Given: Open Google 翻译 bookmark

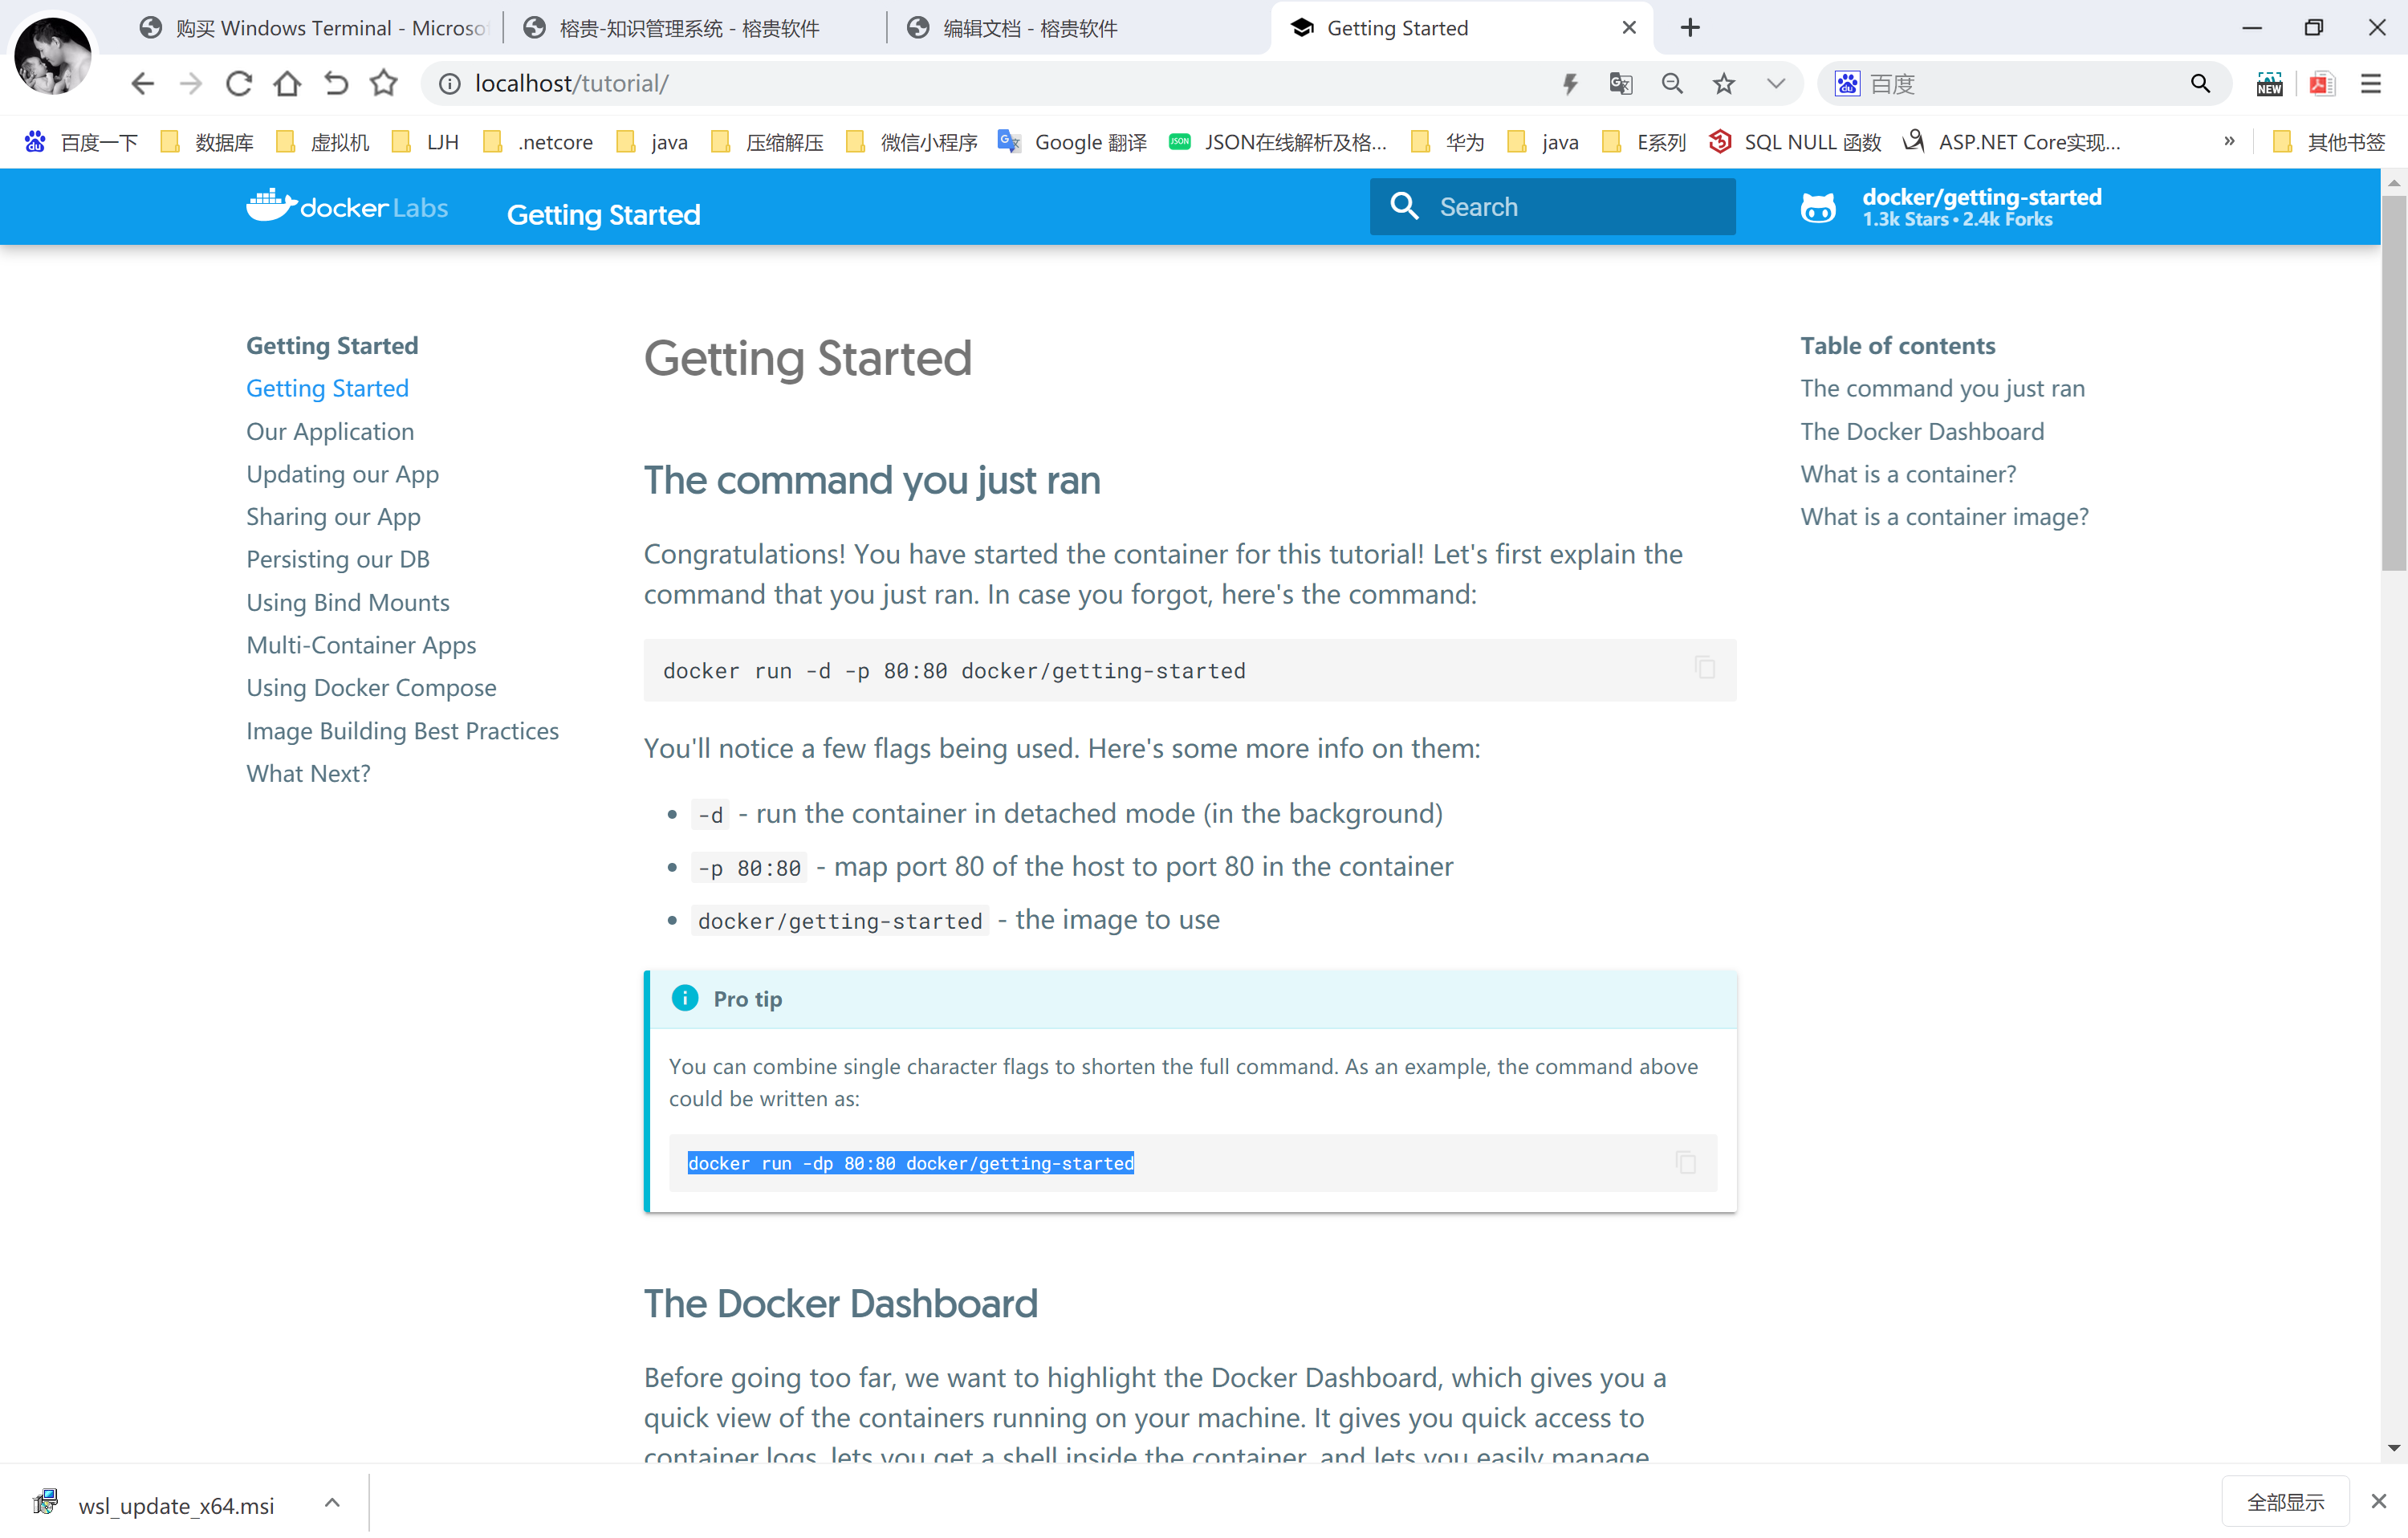Looking at the screenshot, I should tap(1073, 142).
